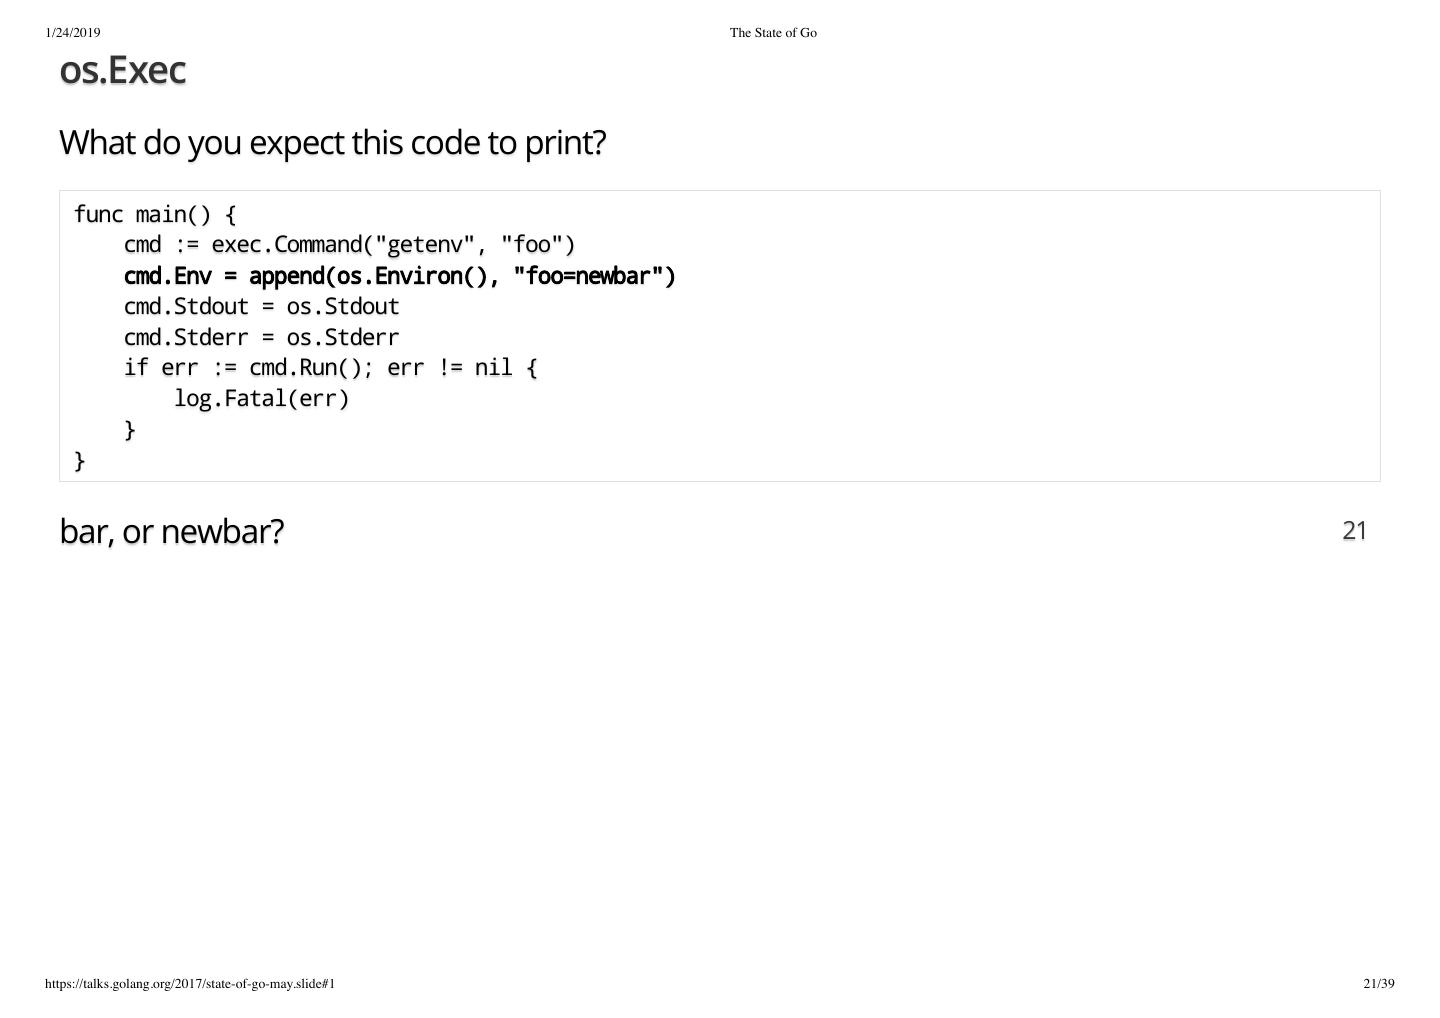Click the "cmd.Stderr = os.Stderr" line

(x=261, y=338)
